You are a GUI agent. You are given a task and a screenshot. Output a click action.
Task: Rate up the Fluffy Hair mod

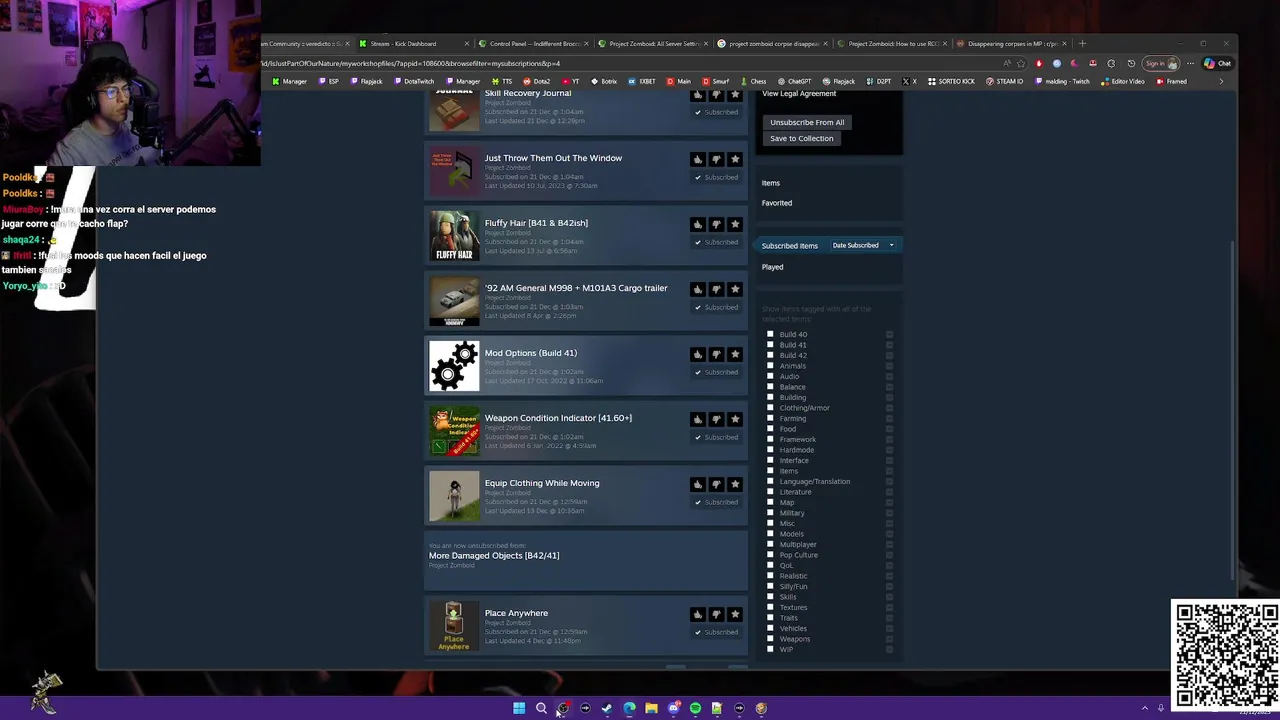697,224
